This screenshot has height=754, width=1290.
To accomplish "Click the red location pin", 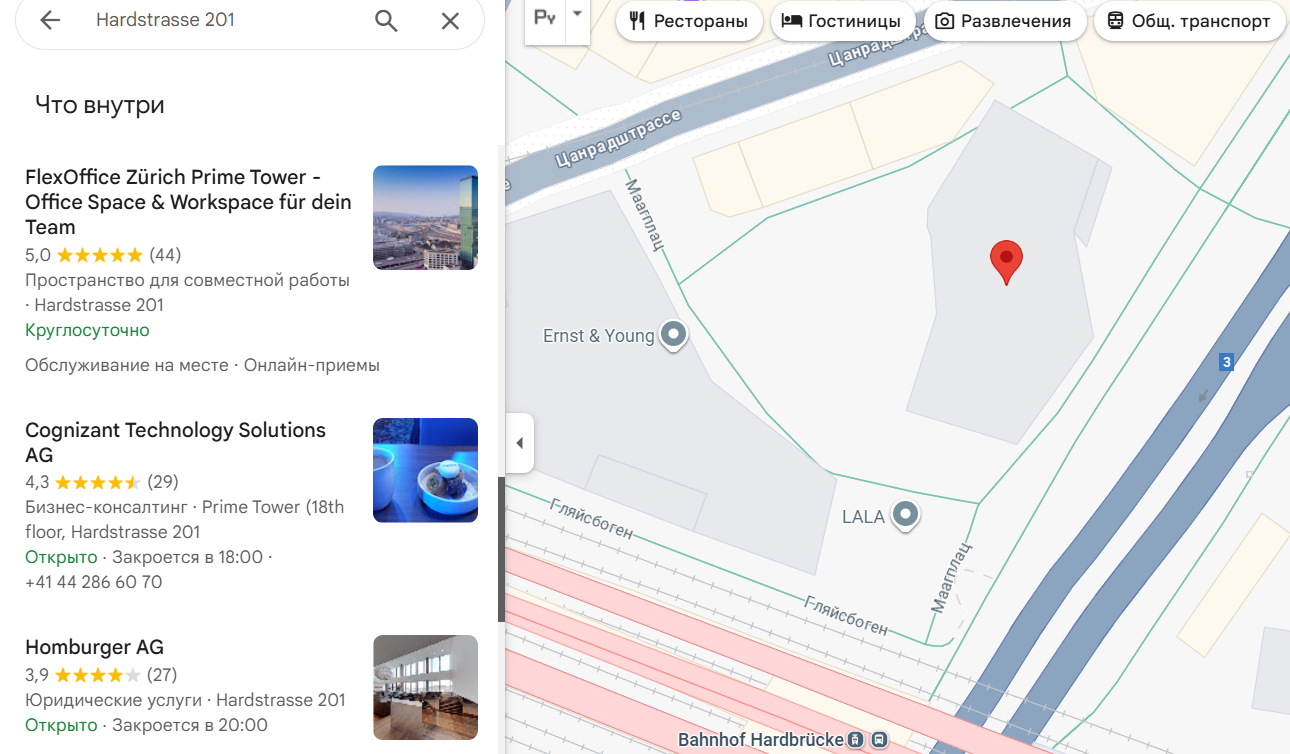I will (1006, 262).
